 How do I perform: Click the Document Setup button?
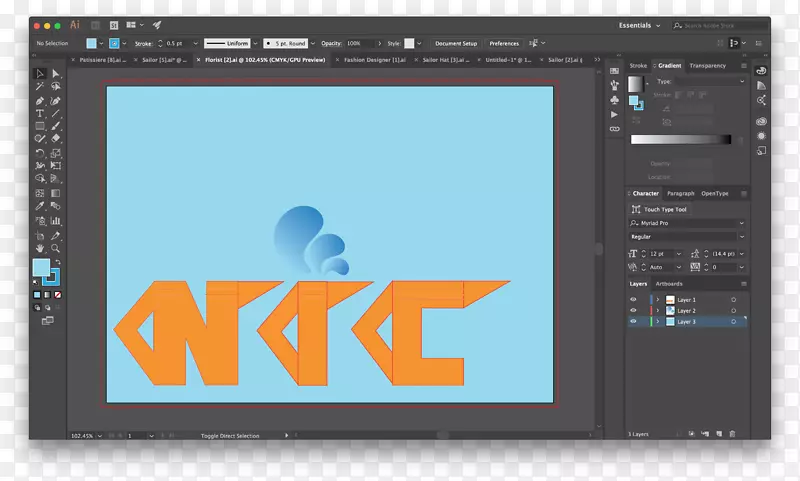[455, 44]
